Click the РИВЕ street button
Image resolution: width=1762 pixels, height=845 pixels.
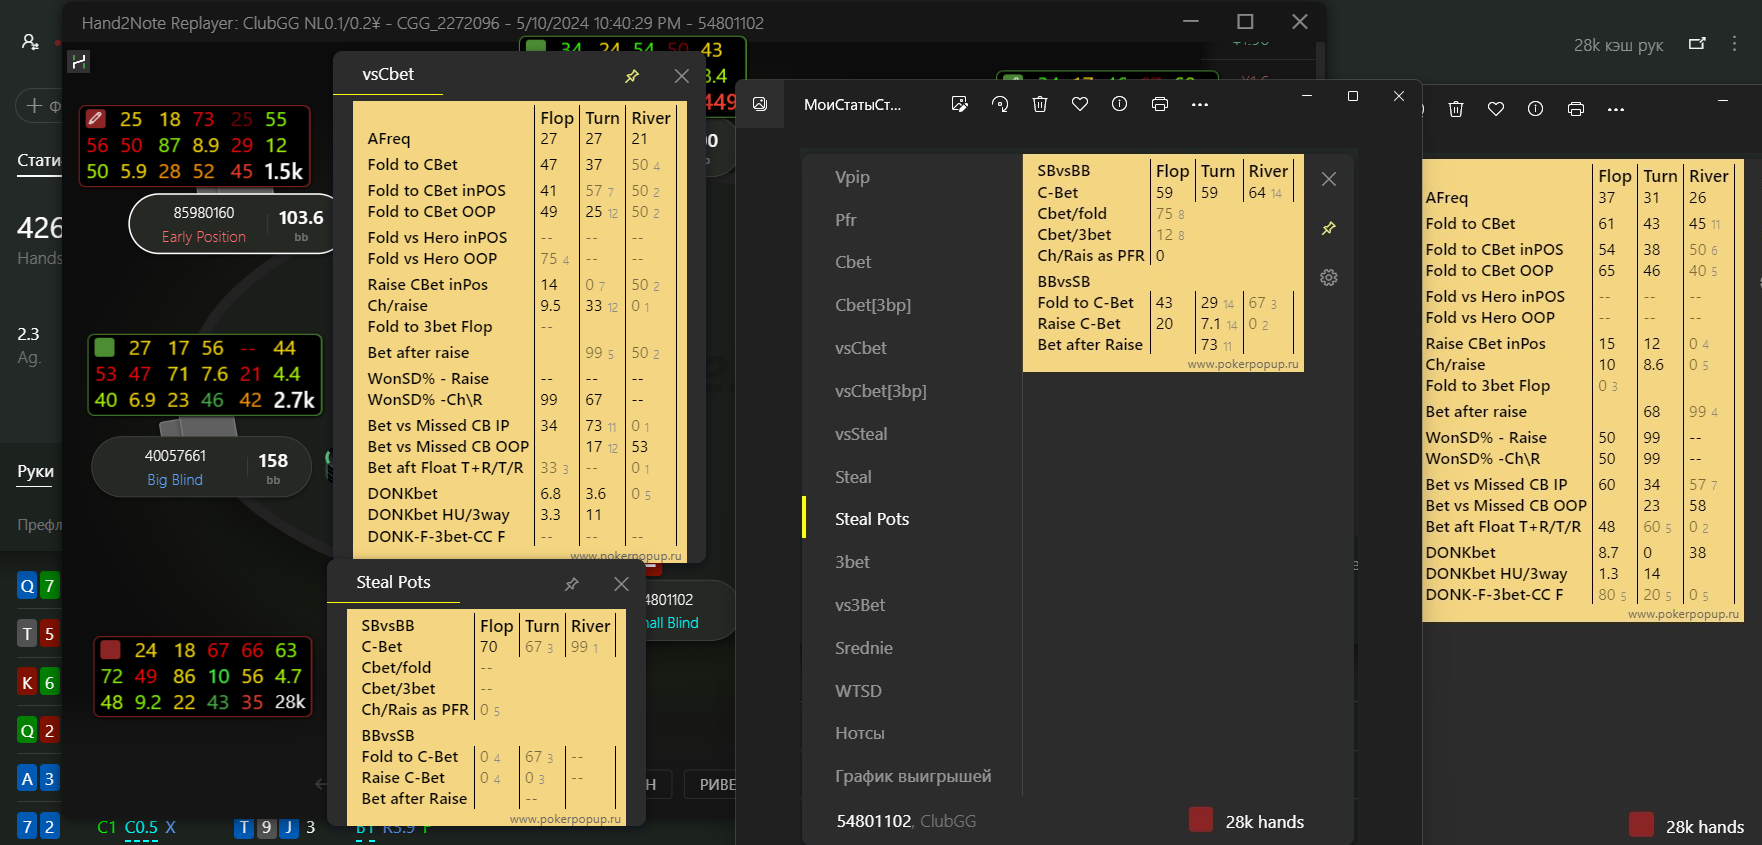714,785
